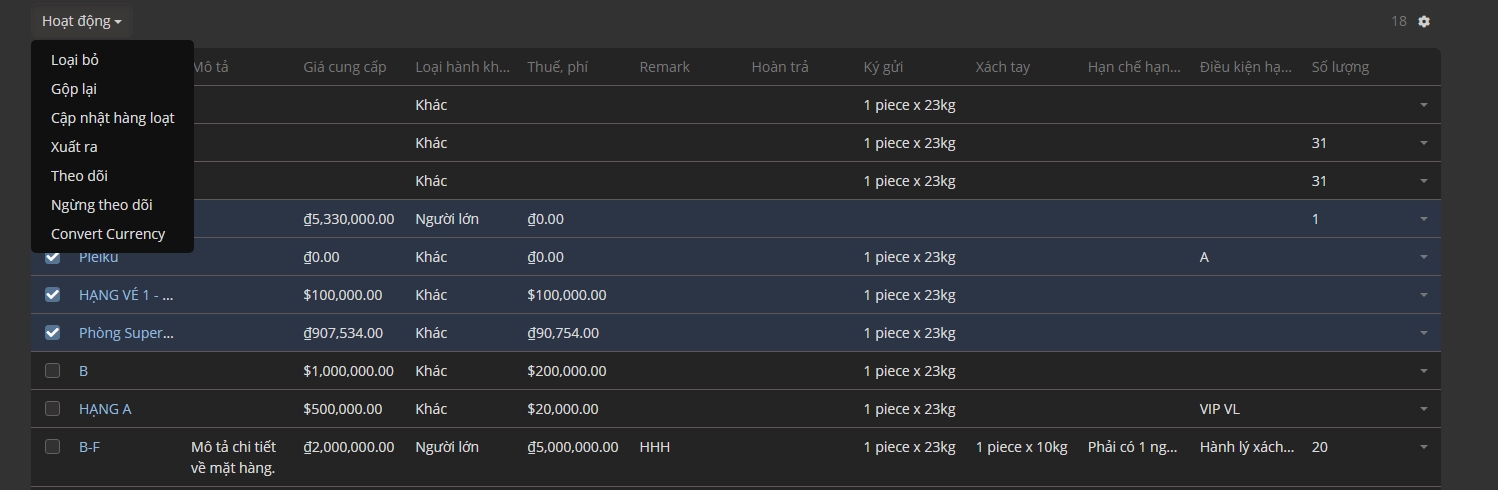1498x490 pixels.
Task: Tick the checkbox for row B
Action: [x=53, y=371]
